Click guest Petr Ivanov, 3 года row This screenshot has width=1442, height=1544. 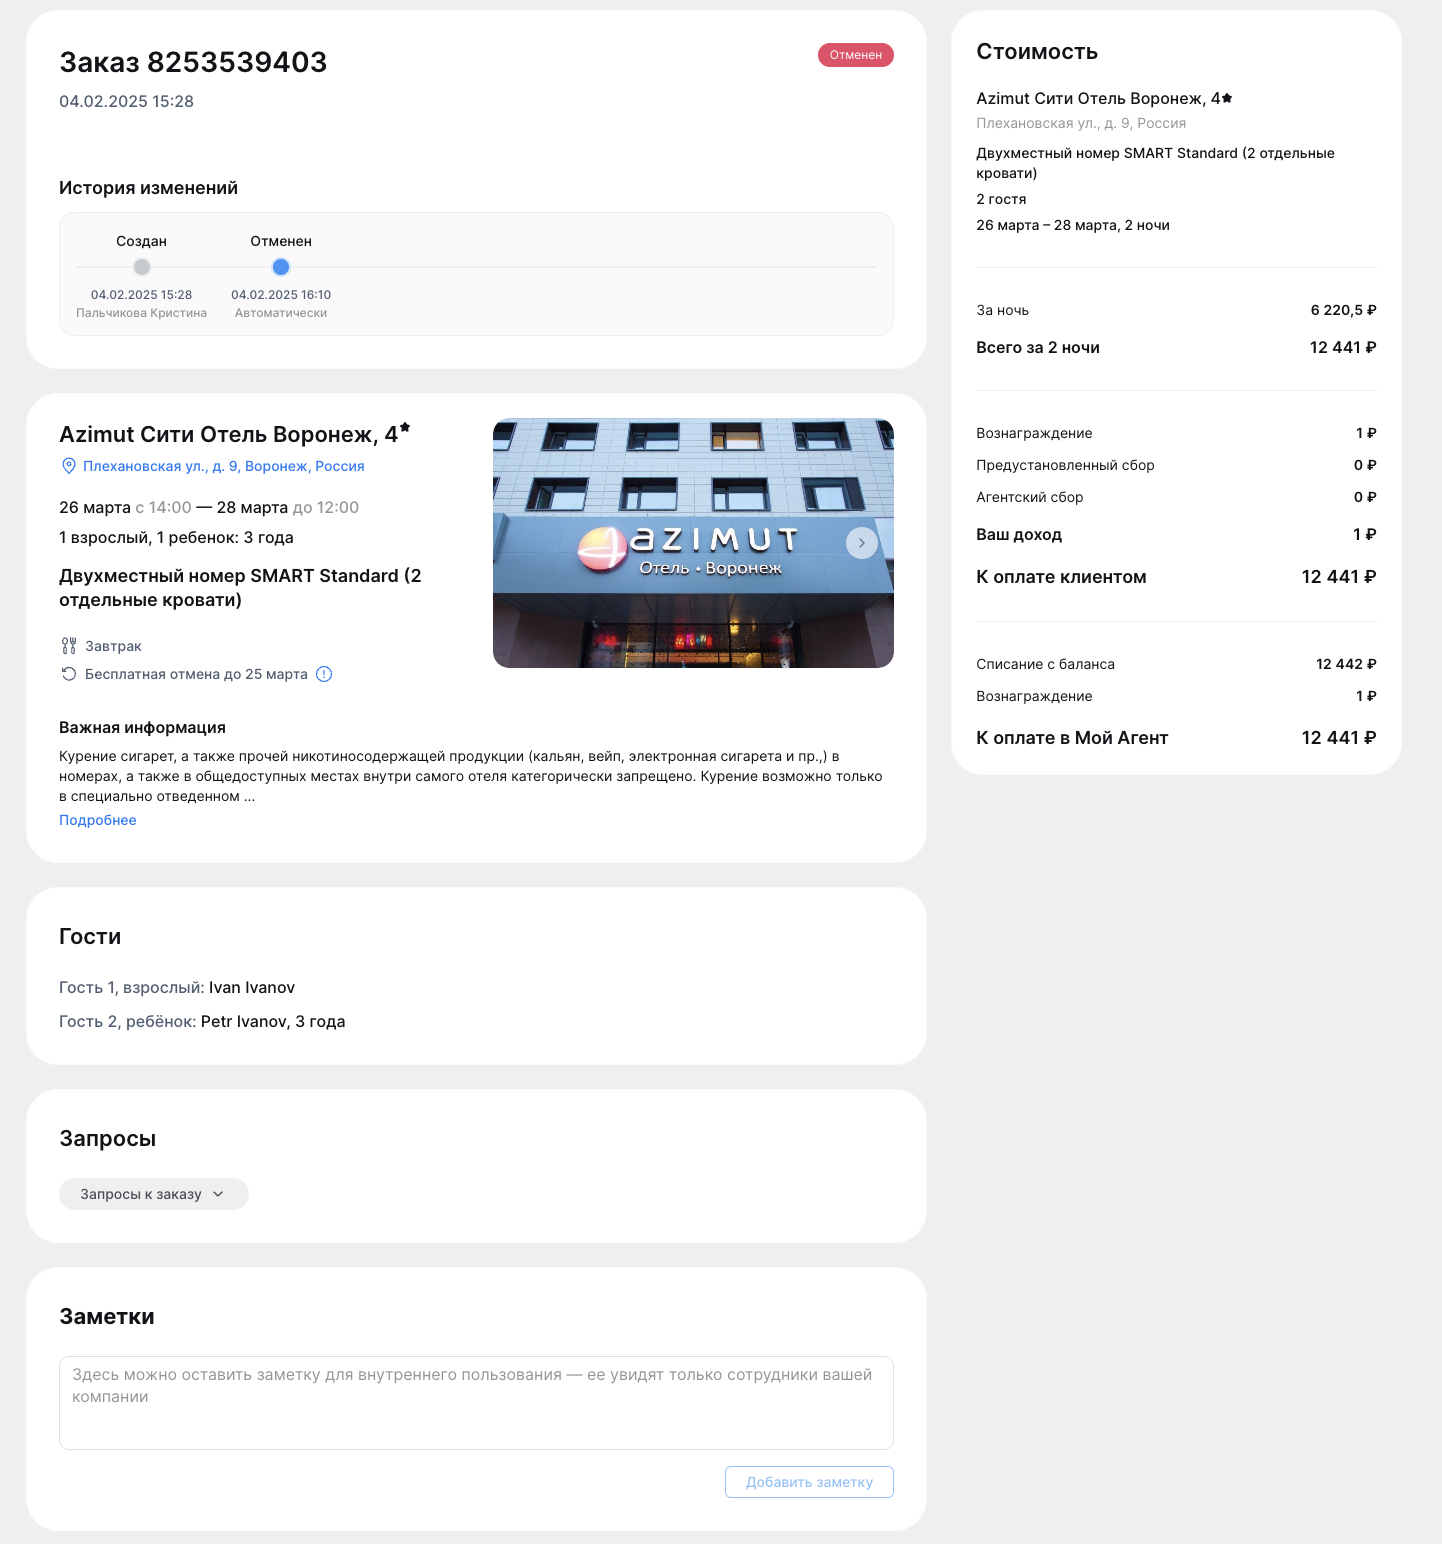[x=202, y=1021]
